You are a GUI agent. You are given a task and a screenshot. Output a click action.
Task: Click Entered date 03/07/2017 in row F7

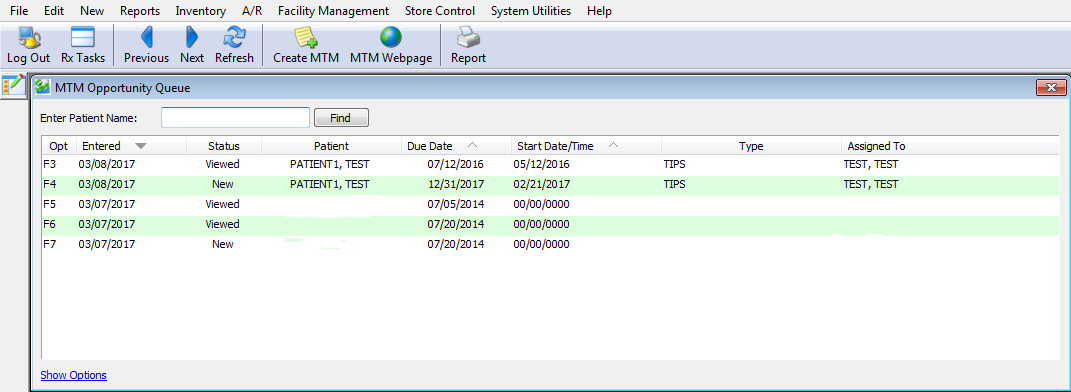coord(107,244)
